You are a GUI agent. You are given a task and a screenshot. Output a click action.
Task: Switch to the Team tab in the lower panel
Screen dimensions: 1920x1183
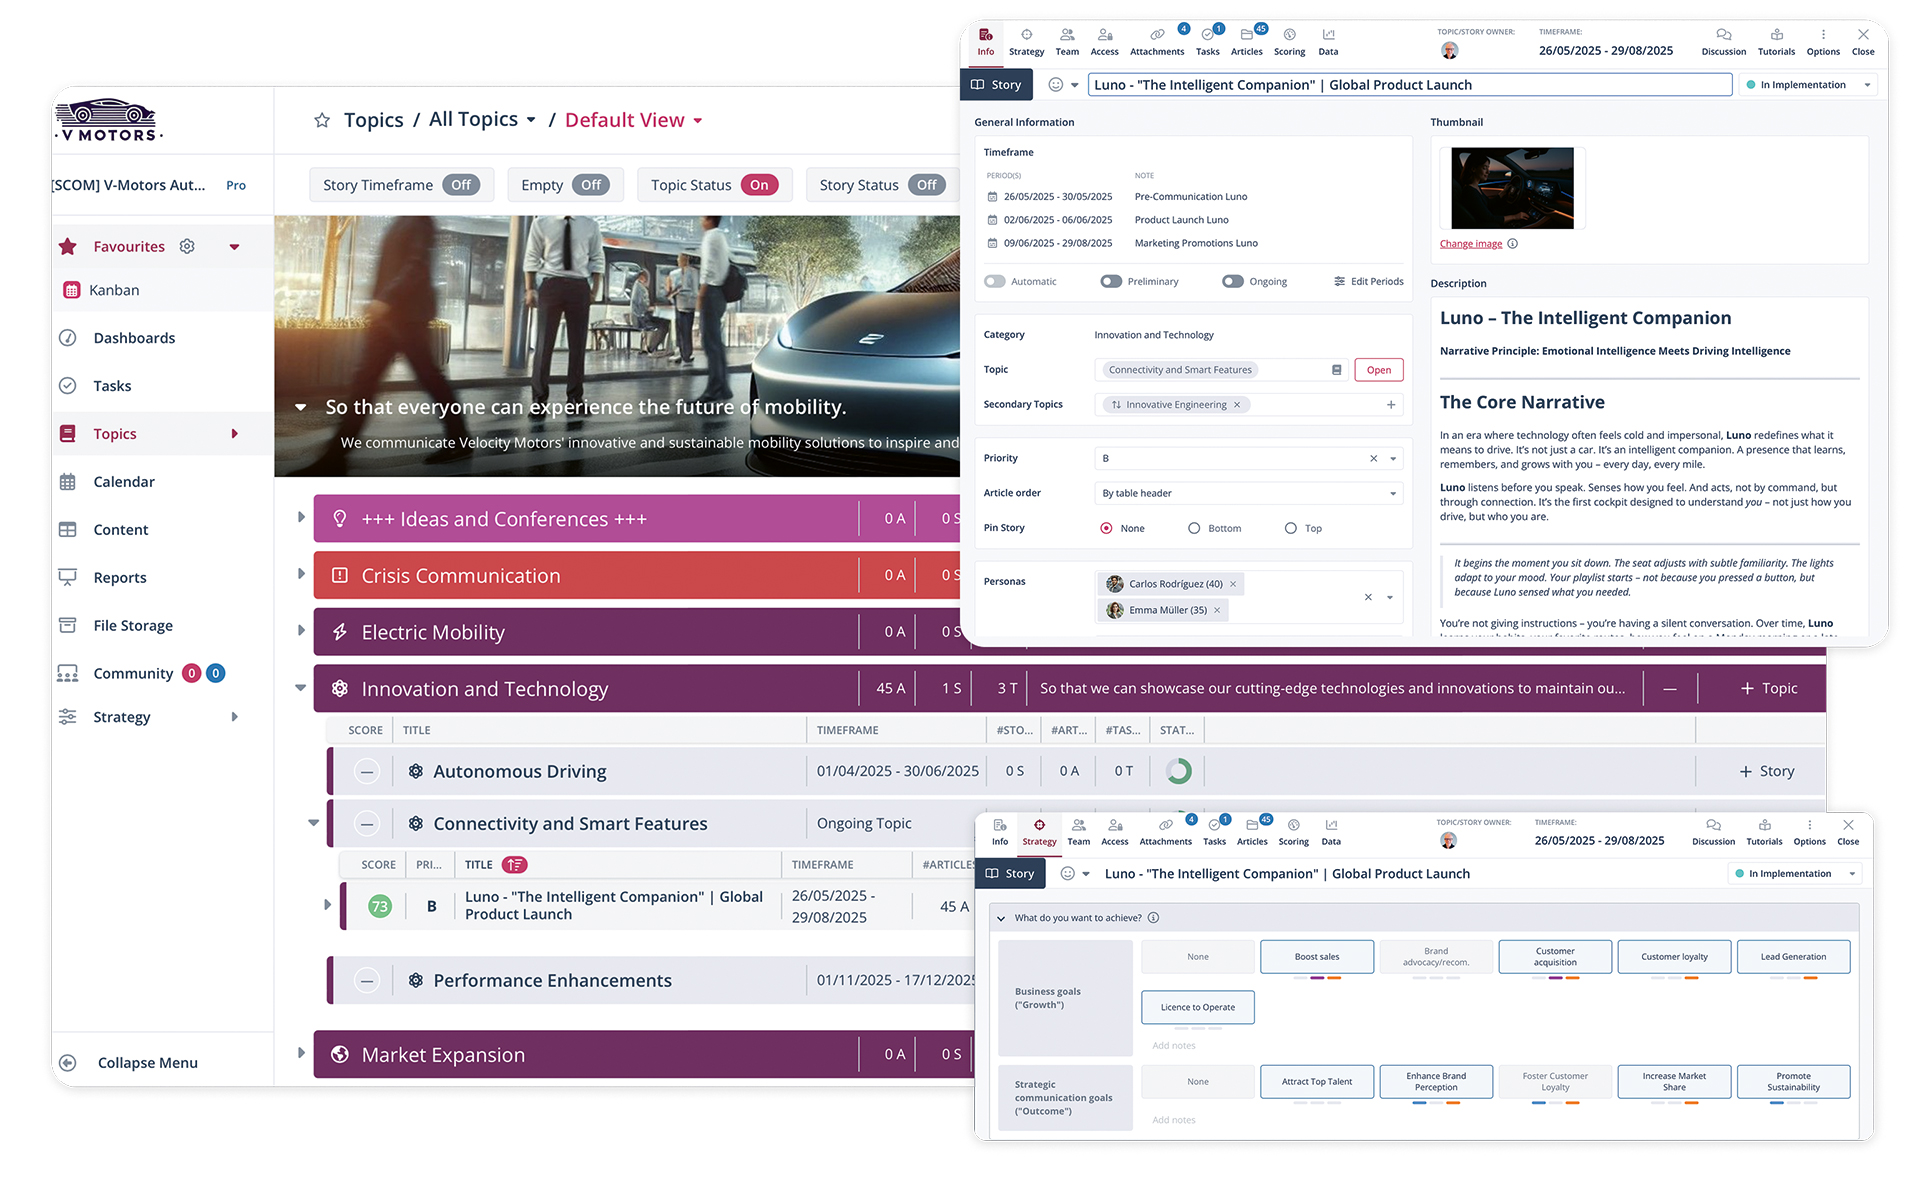(x=1078, y=832)
